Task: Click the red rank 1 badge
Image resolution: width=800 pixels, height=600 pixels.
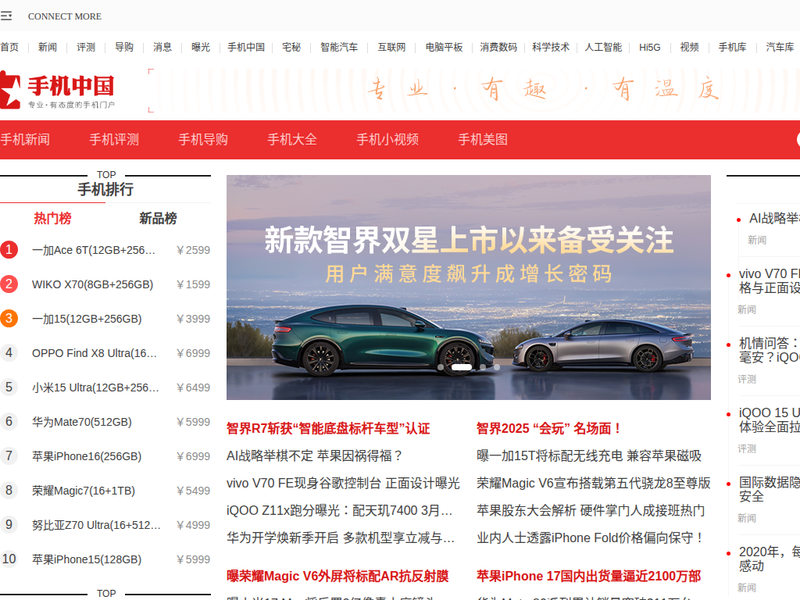Action: pos(9,250)
